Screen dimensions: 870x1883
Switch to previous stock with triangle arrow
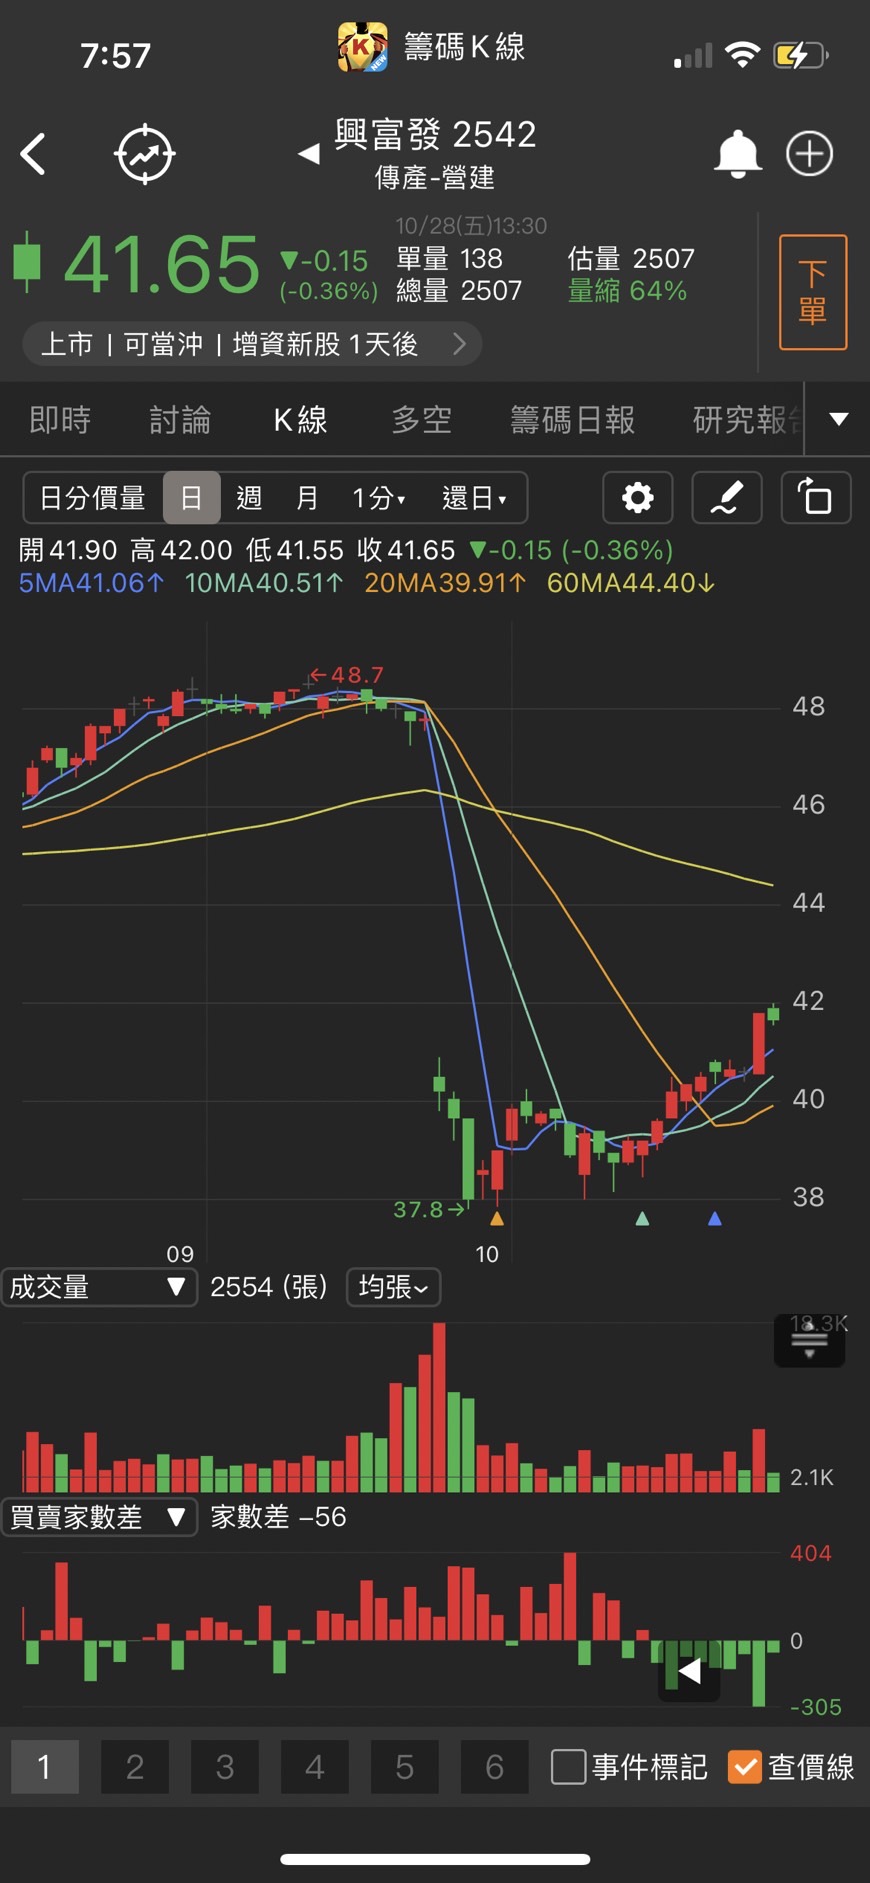(309, 154)
